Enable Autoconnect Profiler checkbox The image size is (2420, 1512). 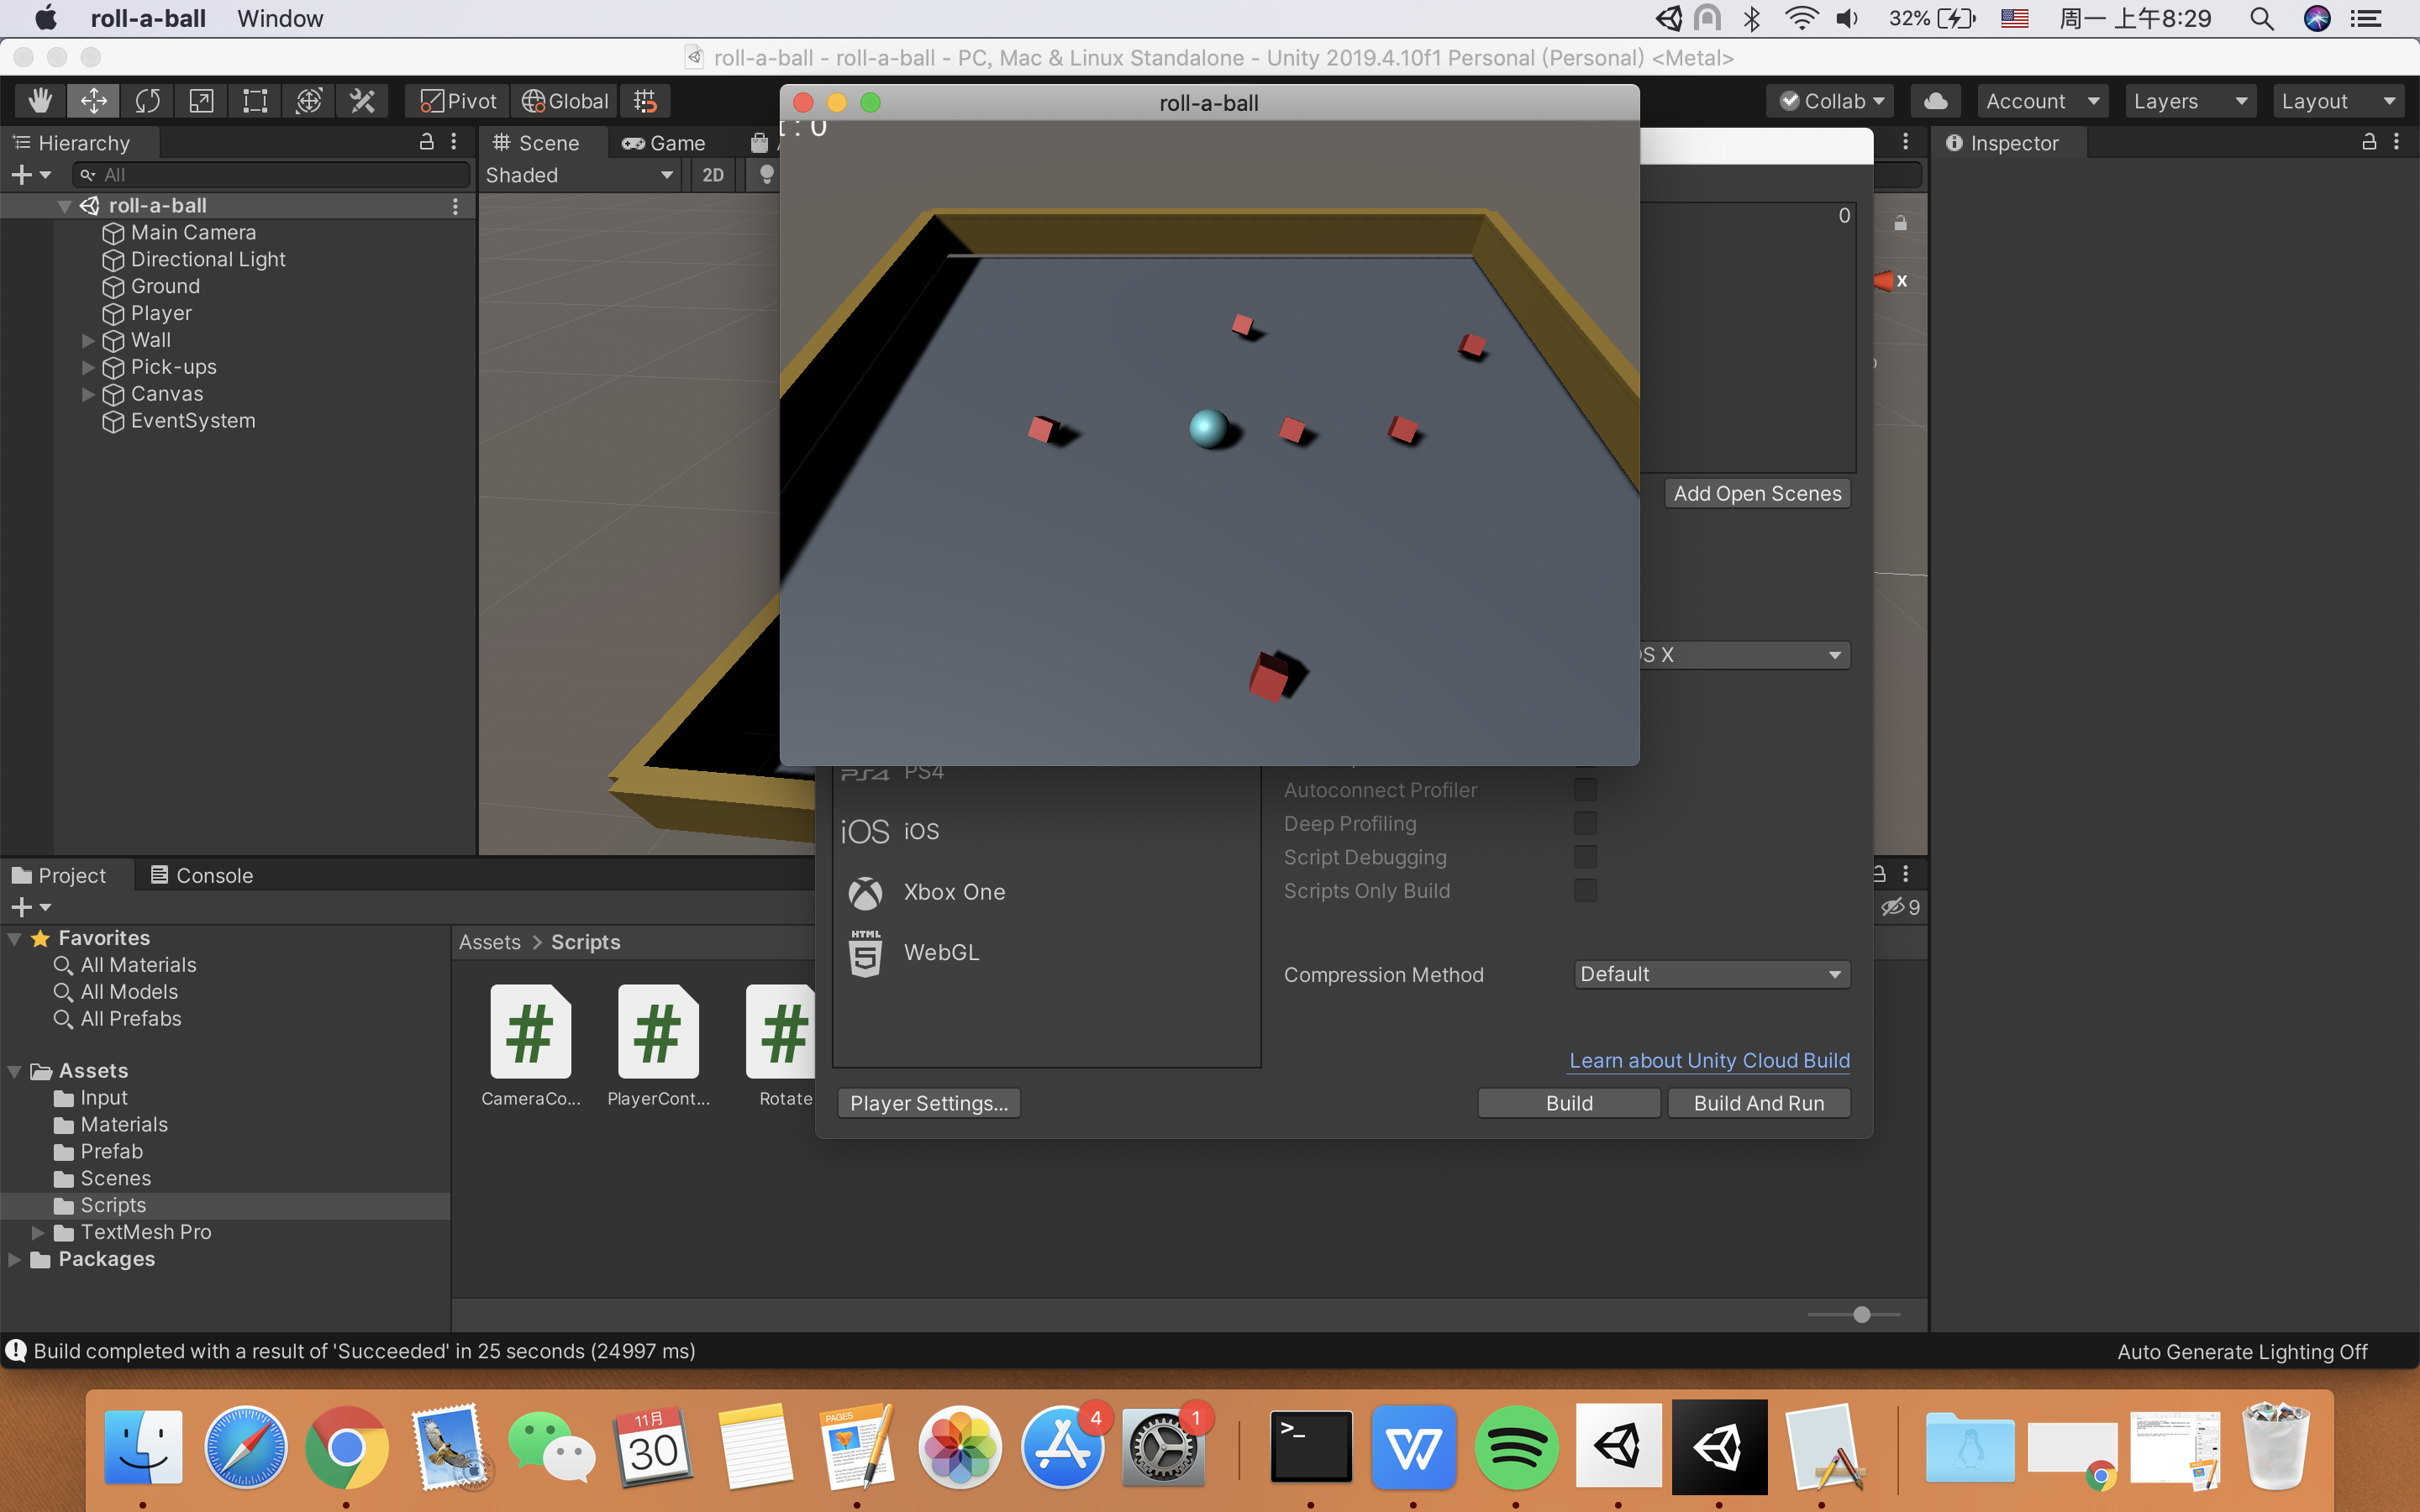(1585, 790)
